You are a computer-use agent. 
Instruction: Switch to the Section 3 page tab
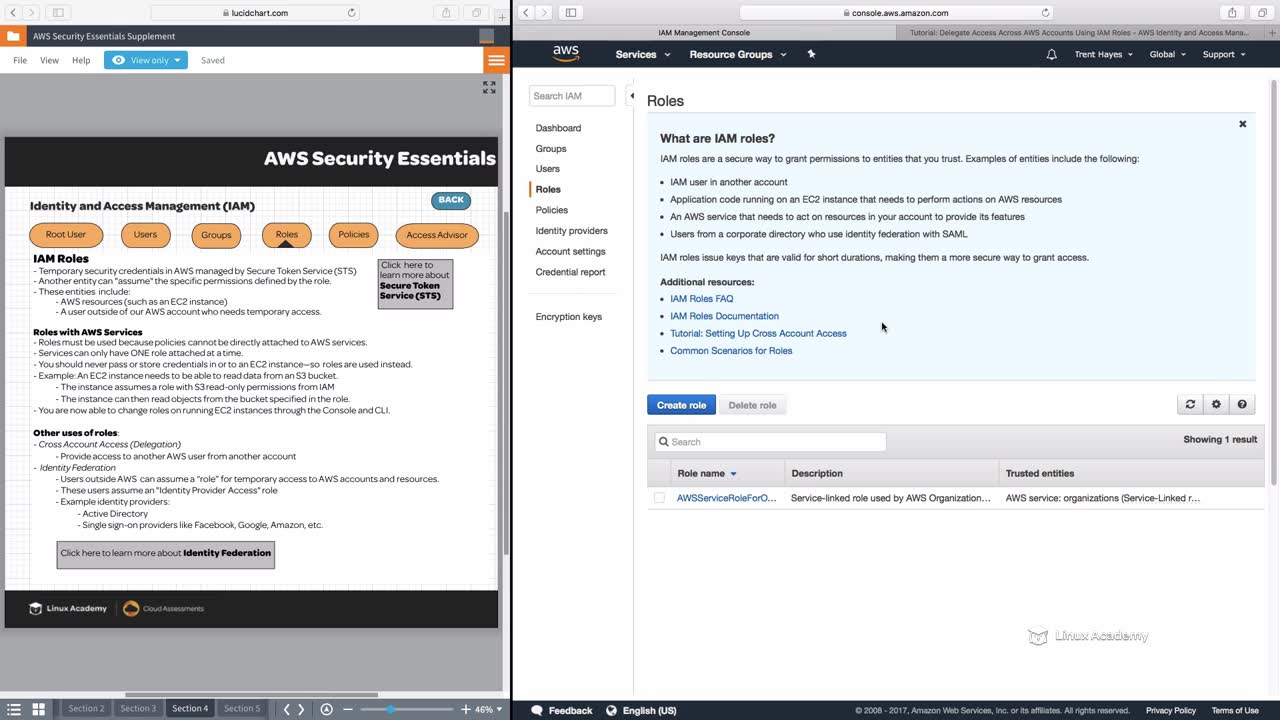point(138,709)
